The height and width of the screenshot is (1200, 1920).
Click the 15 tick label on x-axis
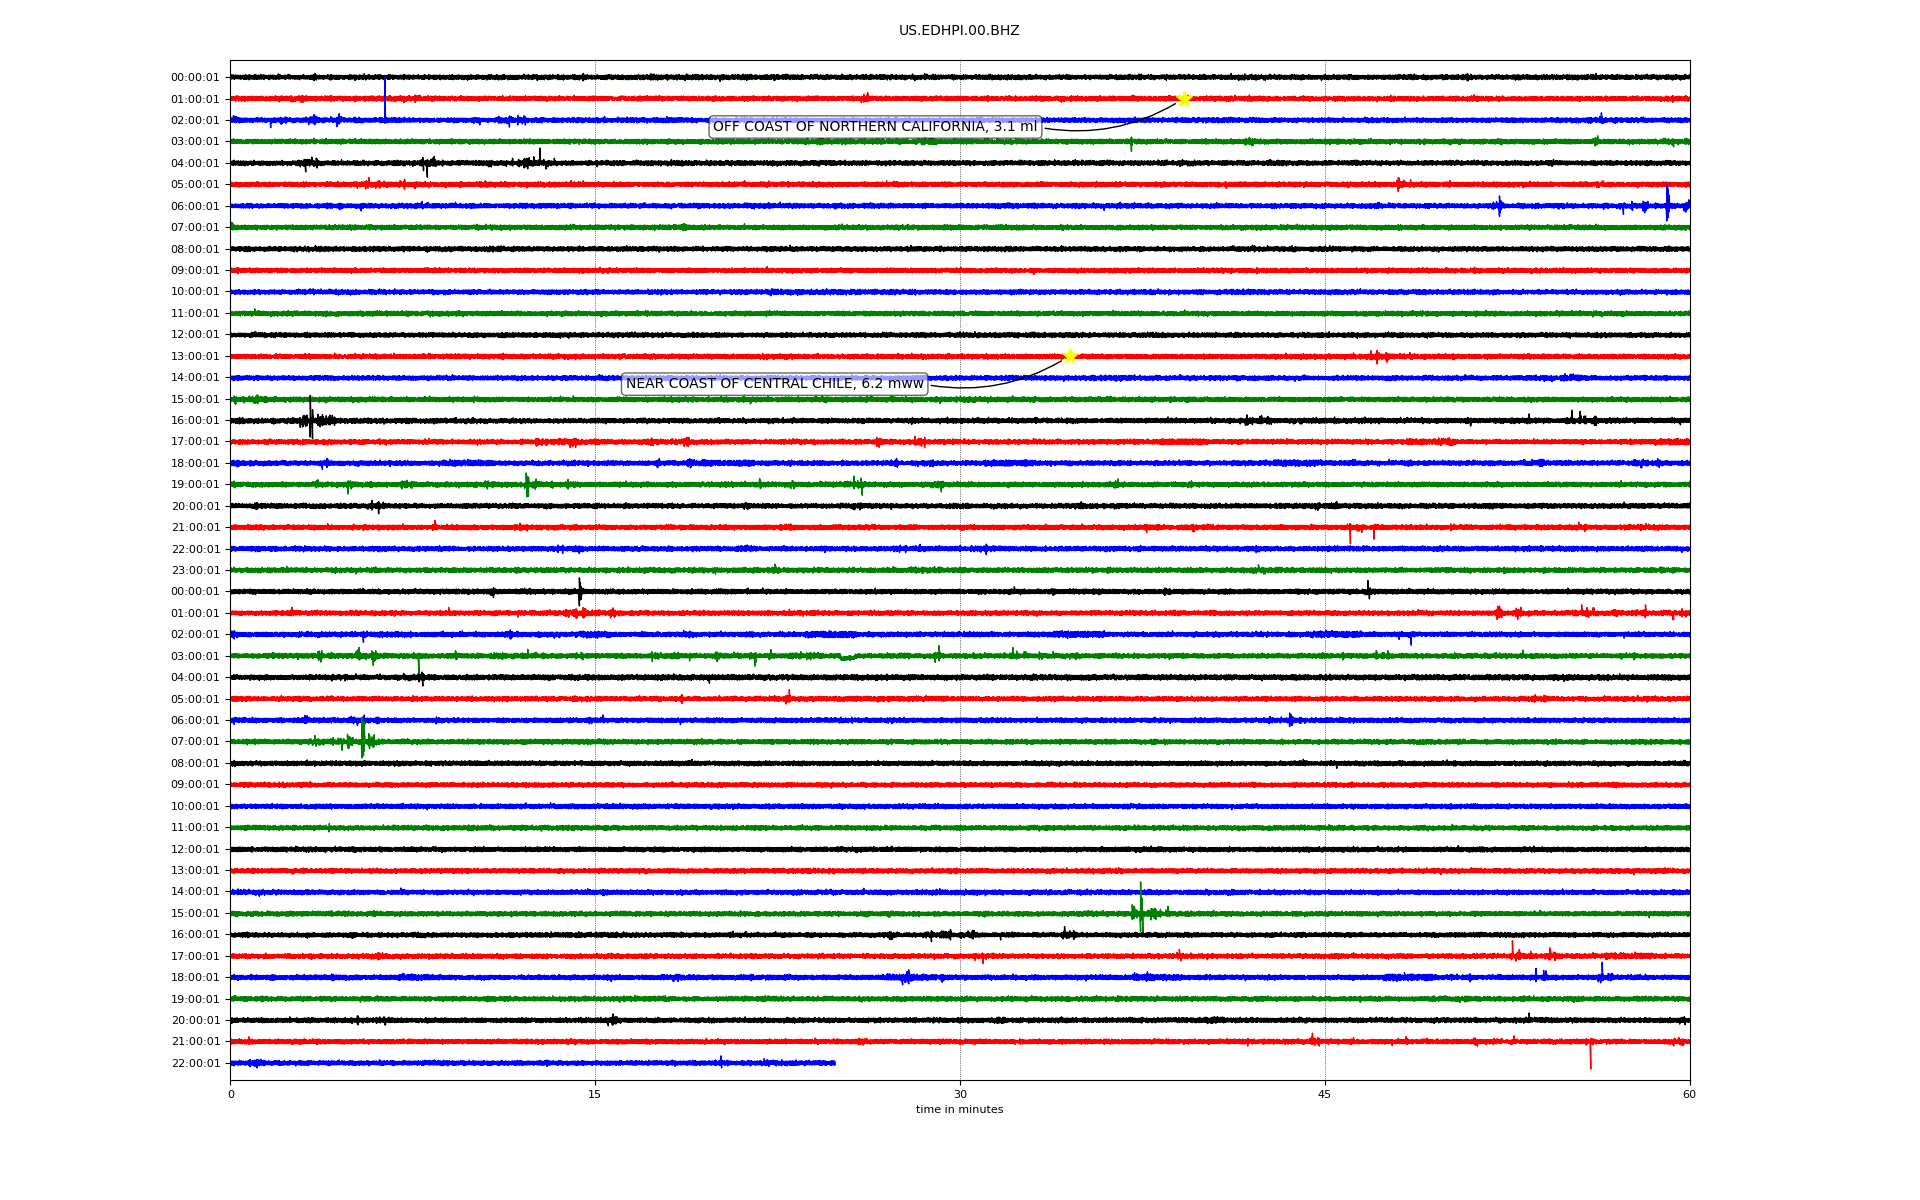click(x=595, y=1094)
